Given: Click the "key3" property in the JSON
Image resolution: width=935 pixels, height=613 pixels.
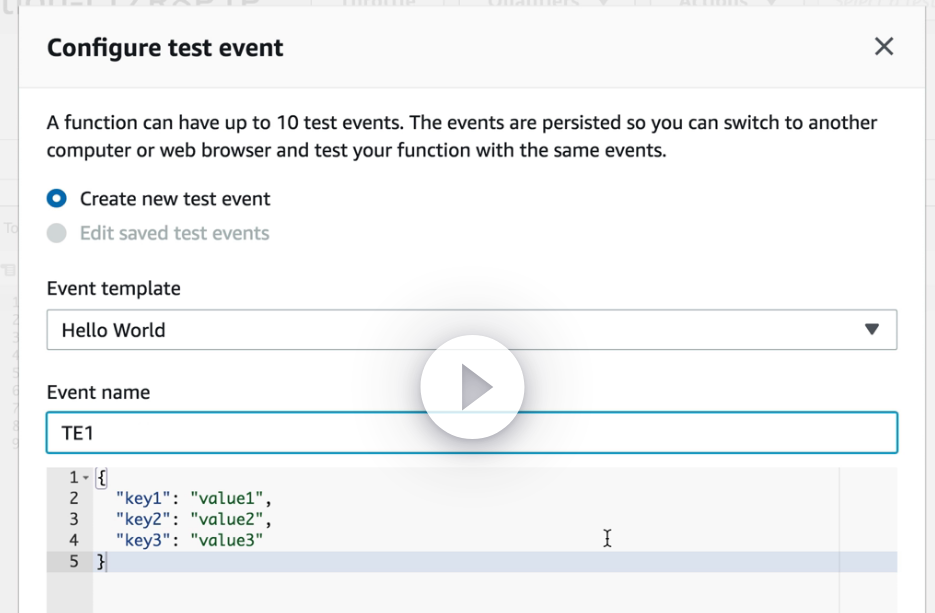Looking at the screenshot, I should point(143,540).
